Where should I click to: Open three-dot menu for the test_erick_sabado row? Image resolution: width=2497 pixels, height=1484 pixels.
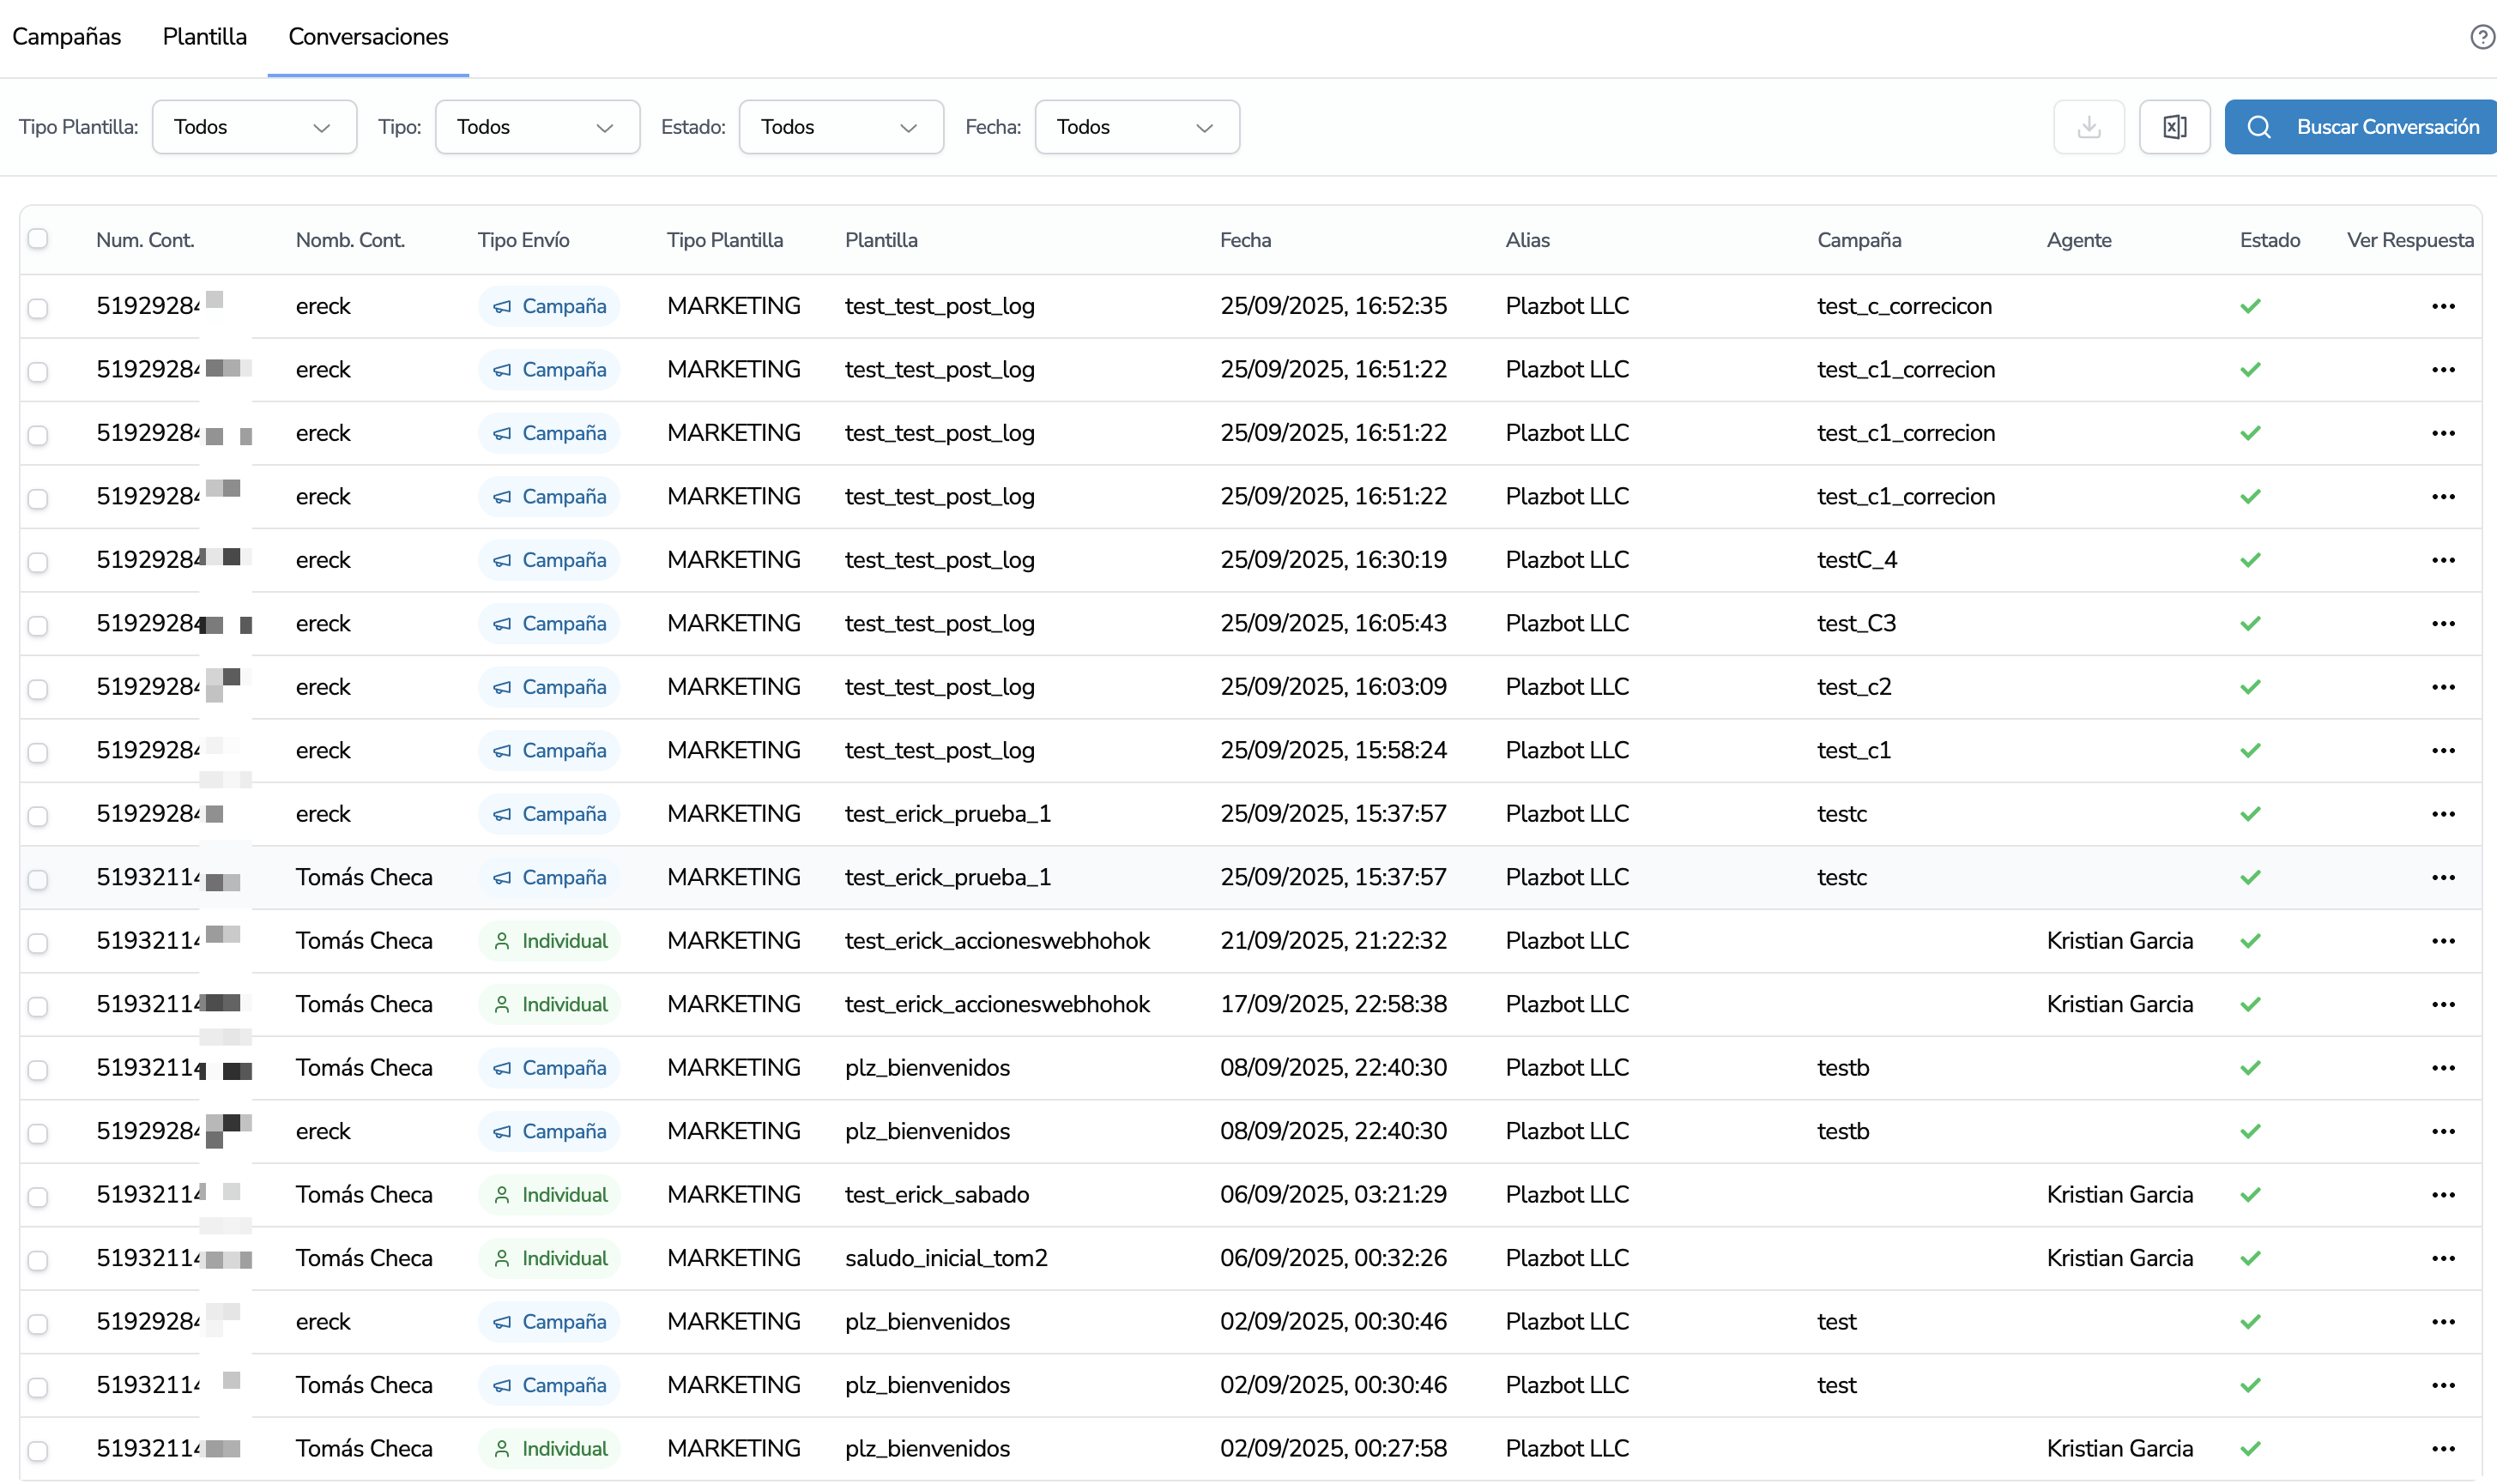pos(2443,1195)
